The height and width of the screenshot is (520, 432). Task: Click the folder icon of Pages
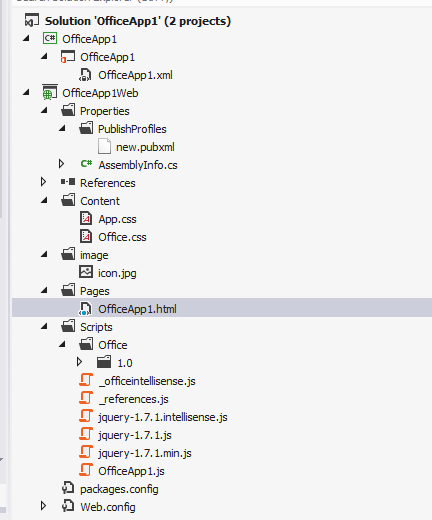(68, 290)
